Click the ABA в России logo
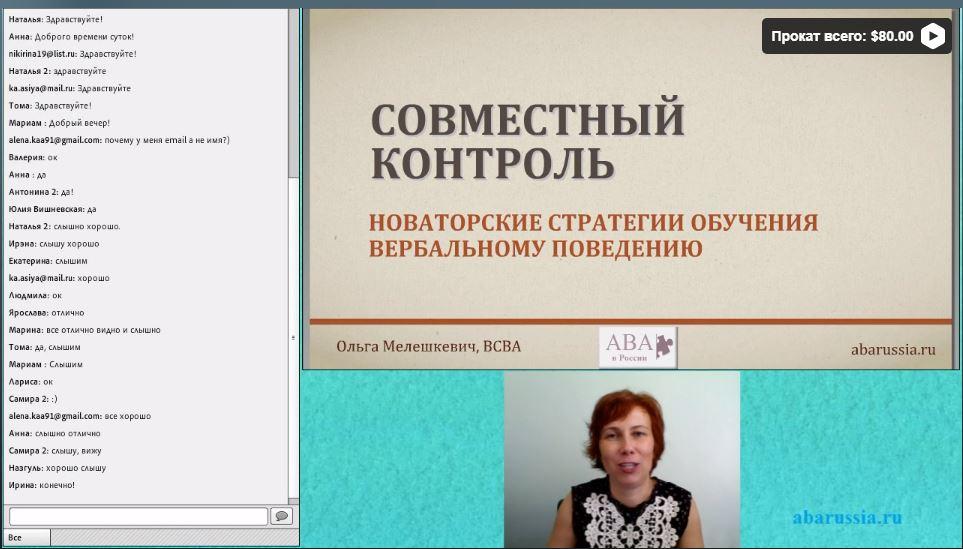963x549 pixels. (637, 347)
